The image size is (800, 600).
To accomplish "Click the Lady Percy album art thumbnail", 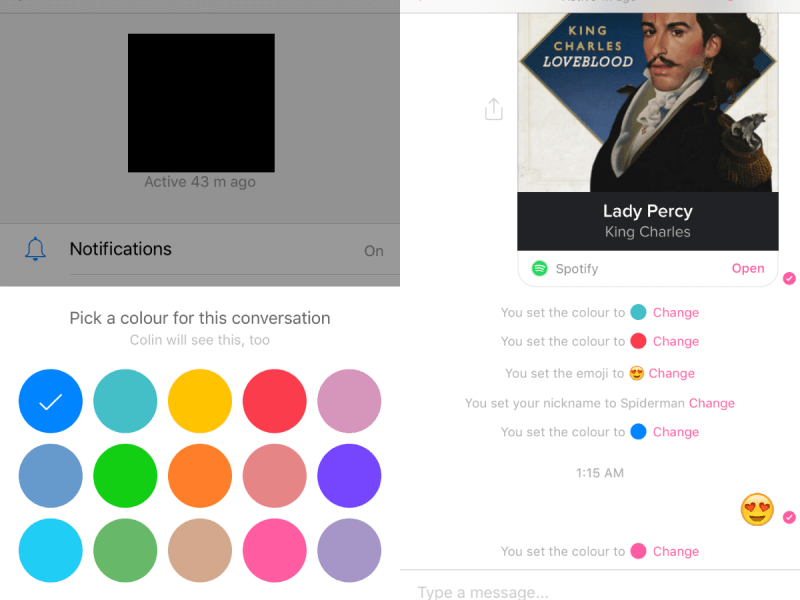I will 647,95.
